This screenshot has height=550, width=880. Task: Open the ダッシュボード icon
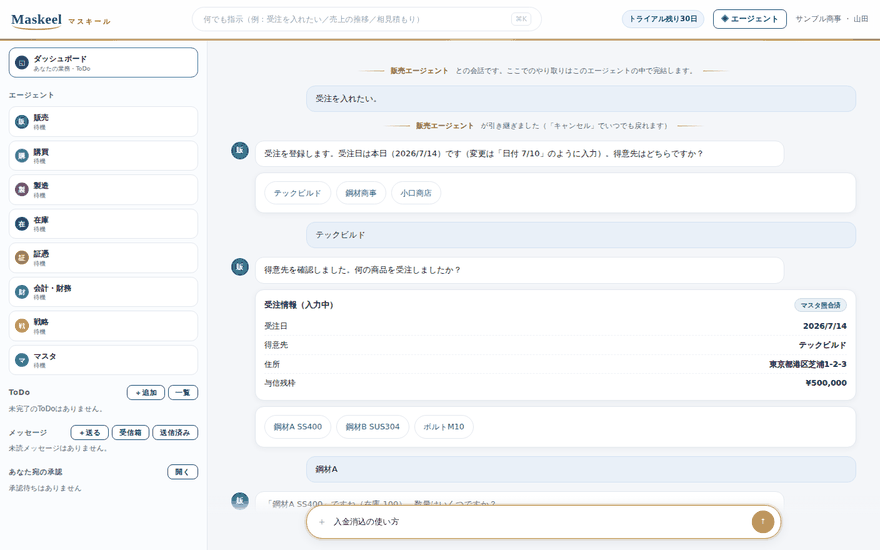click(21, 63)
